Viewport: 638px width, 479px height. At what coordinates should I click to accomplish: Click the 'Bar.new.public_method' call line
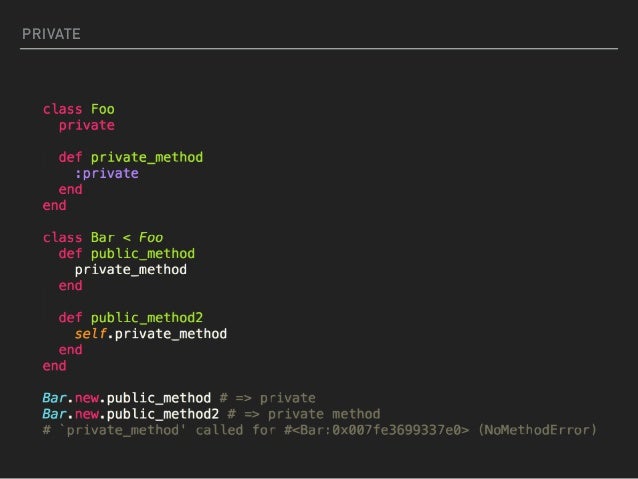(127, 398)
